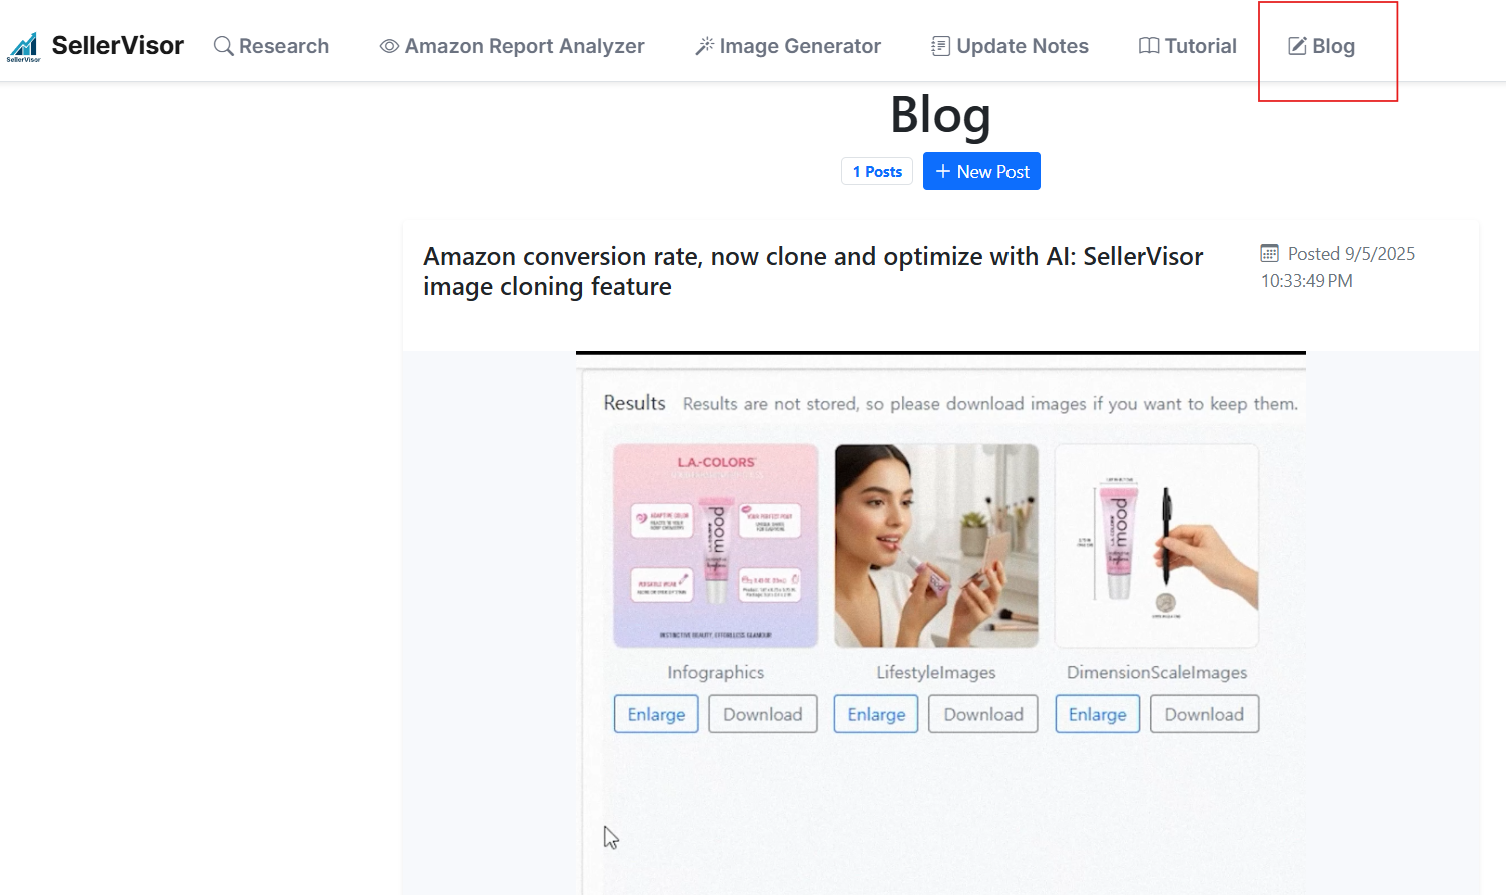This screenshot has height=895, width=1506.
Task: Open the Amazon conversion rate blog post title
Action: tap(813, 271)
